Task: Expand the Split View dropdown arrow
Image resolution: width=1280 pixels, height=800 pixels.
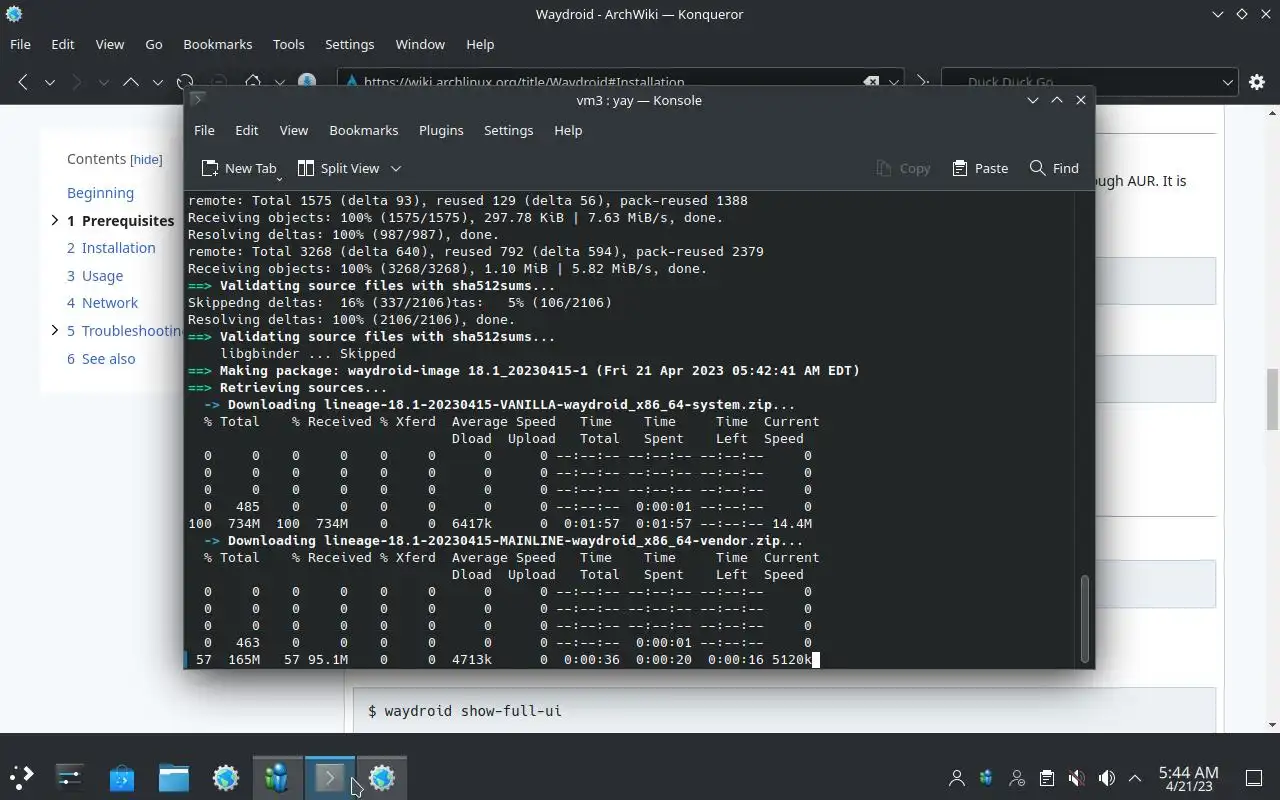Action: (x=396, y=168)
